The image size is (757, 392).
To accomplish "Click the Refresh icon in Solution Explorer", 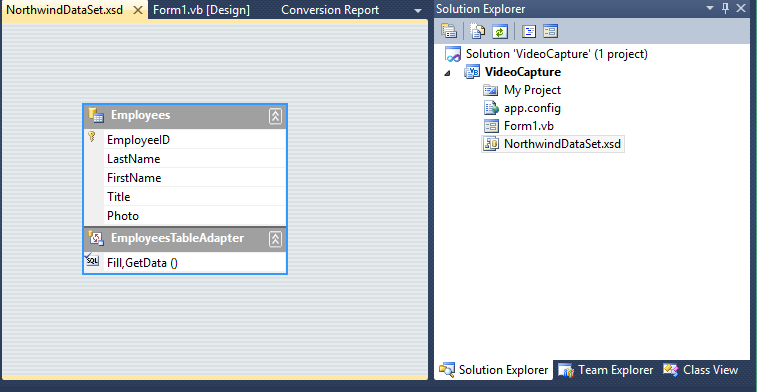I will pyautogui.click(x=500, y=31).
